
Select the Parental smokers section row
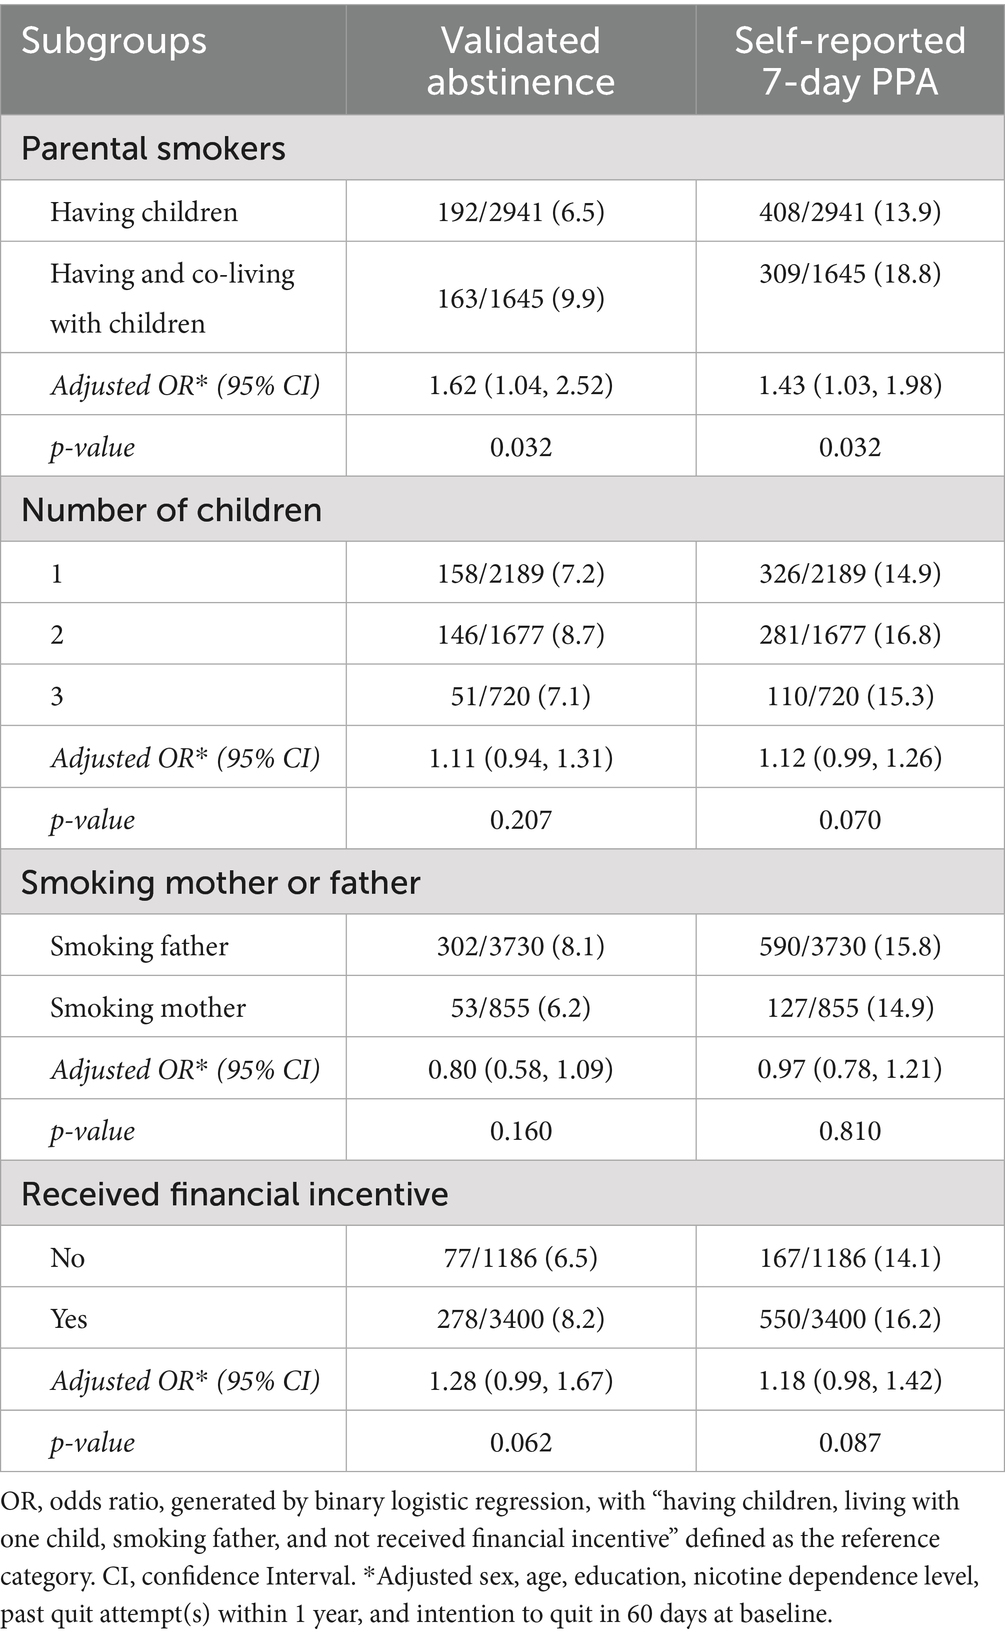coord(153,149)
